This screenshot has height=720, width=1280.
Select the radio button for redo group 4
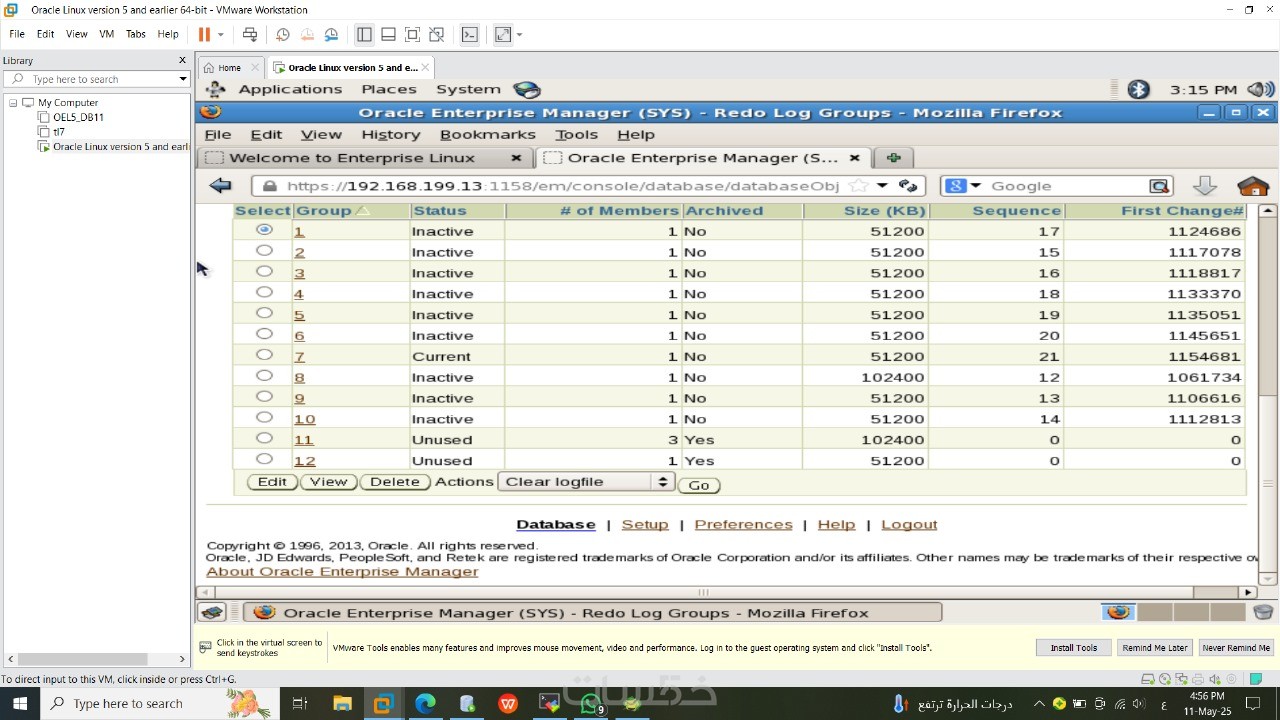point(264,293)
